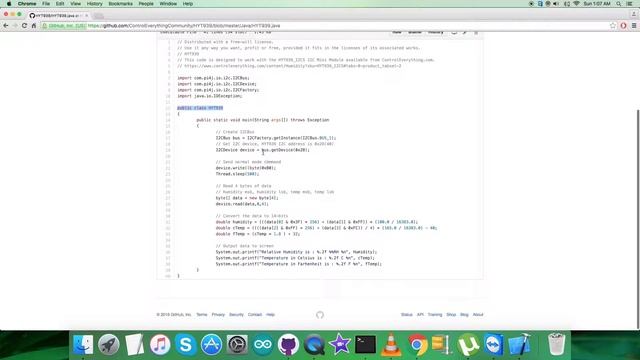The width and height of the screenshot is (640, 360).
Task: Go to Chrome home page button
Action: coord(34,26)
